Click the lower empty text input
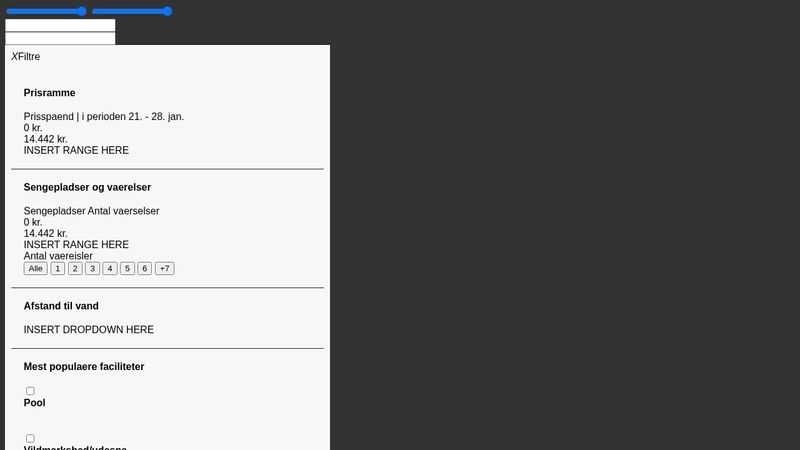This screenshot has height=450, width=800. tap(60, 38)
